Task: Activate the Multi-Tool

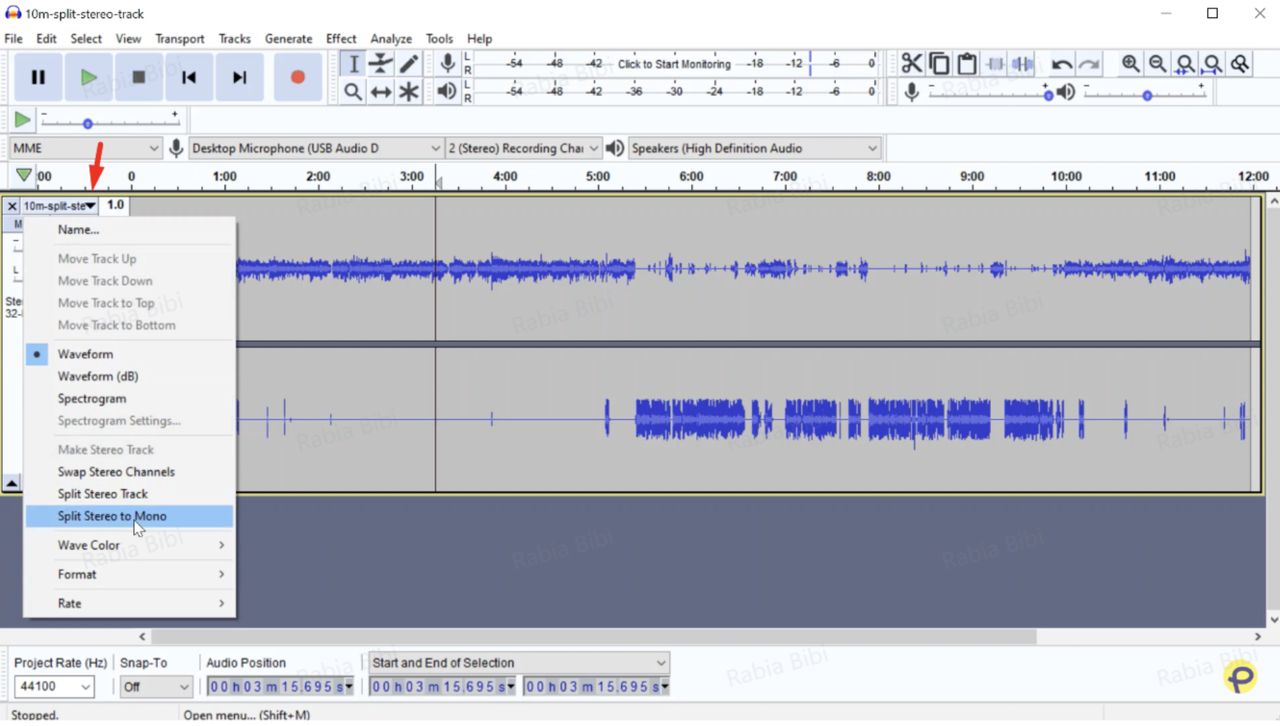Action: click(409, 92)
